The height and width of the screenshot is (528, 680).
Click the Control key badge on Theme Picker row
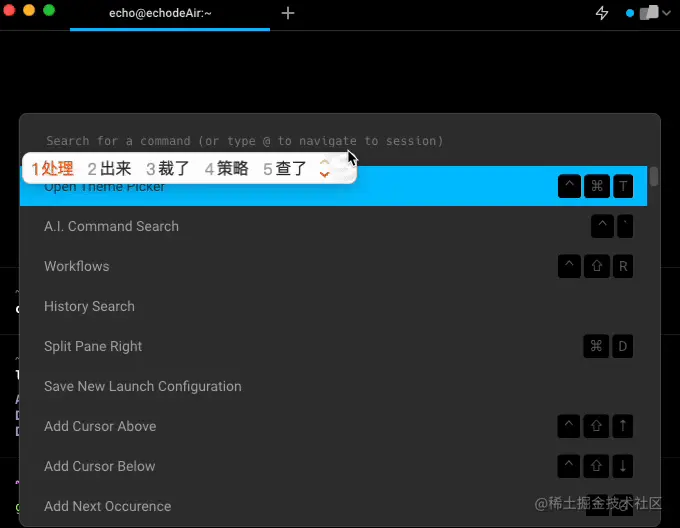click(569, 186)
